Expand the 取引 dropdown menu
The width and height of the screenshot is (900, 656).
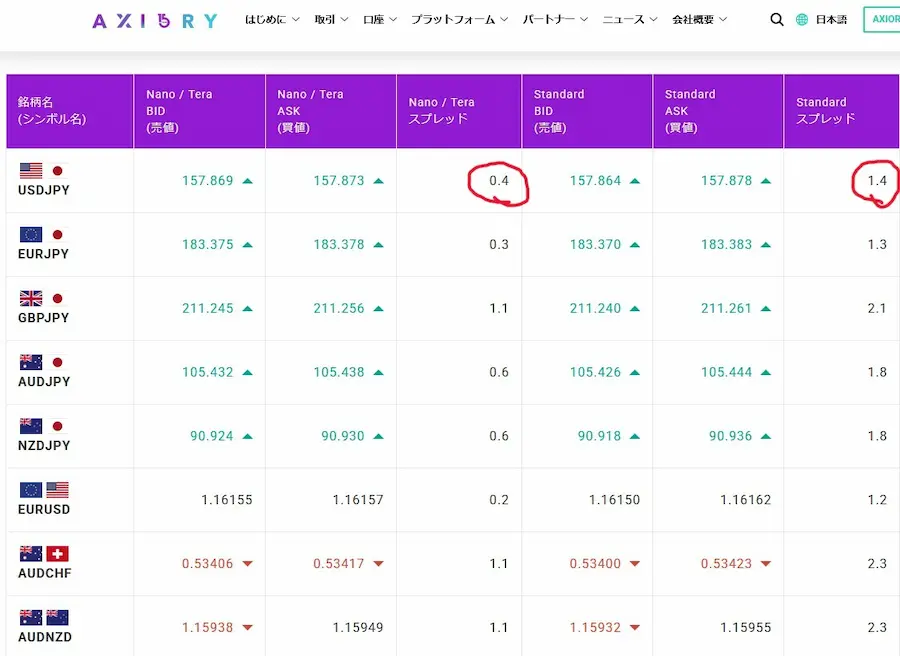331,20
